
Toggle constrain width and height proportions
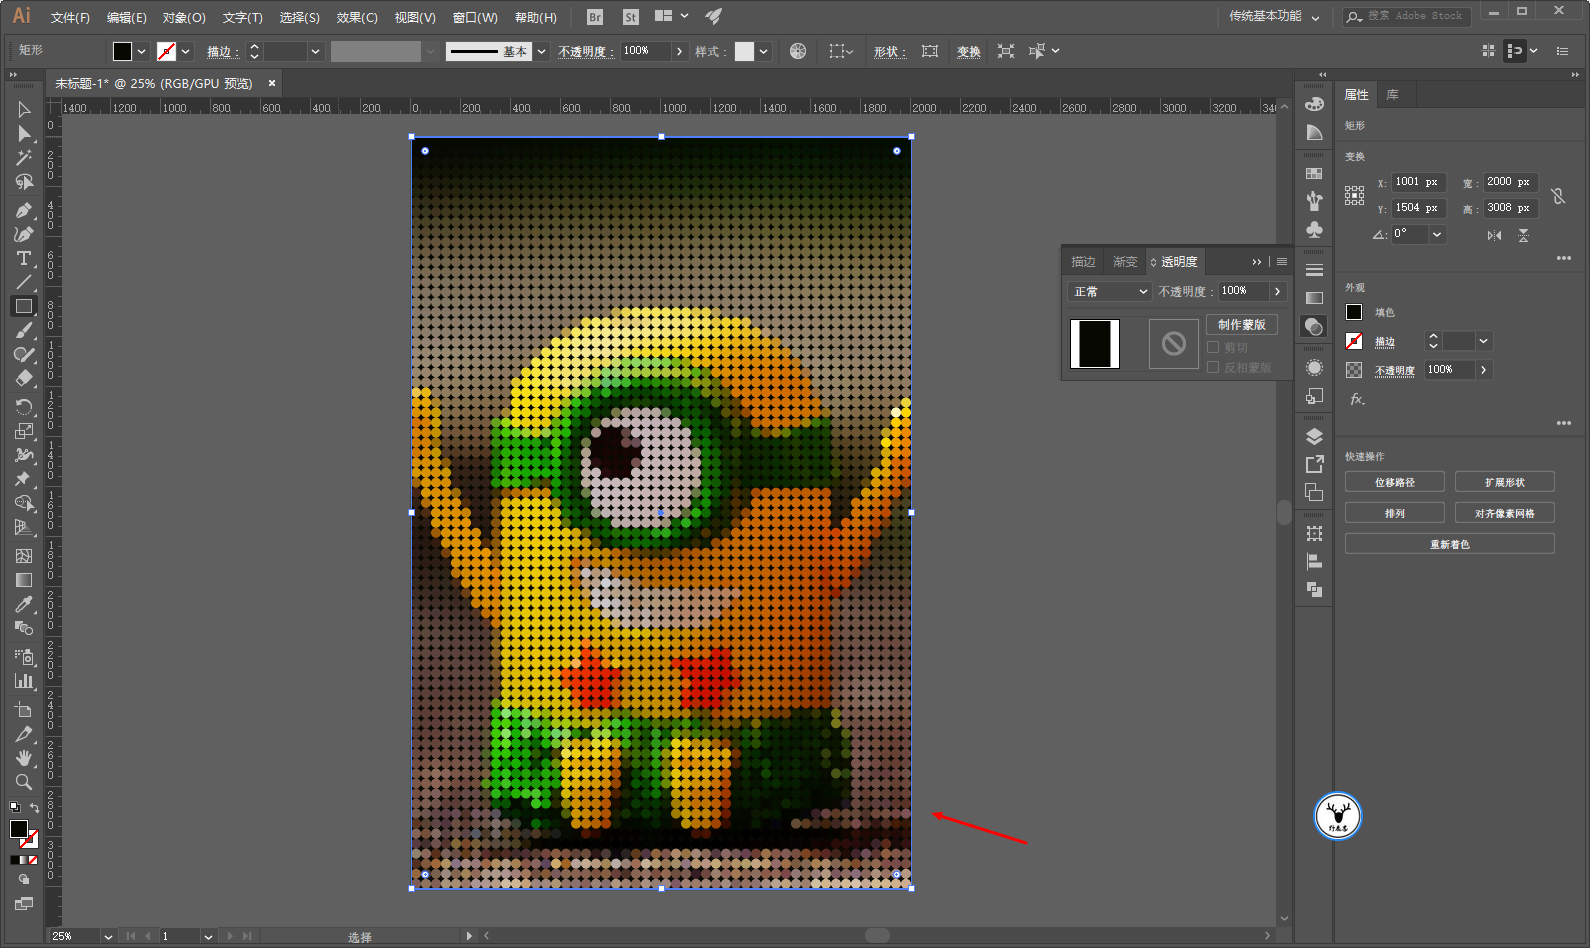(1557, 196)
